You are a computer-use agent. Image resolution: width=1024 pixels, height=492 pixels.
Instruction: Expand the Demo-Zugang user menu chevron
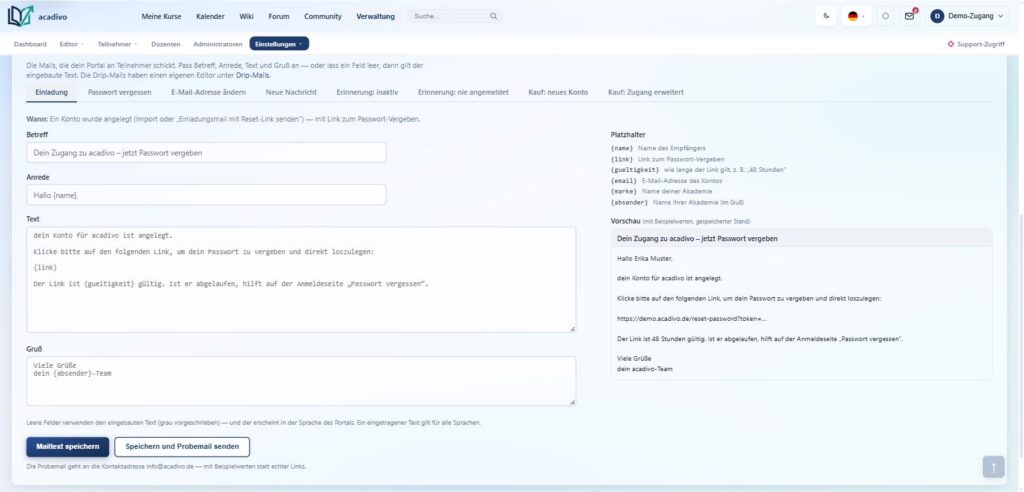pyautogui.click(x=1000, y=16)
